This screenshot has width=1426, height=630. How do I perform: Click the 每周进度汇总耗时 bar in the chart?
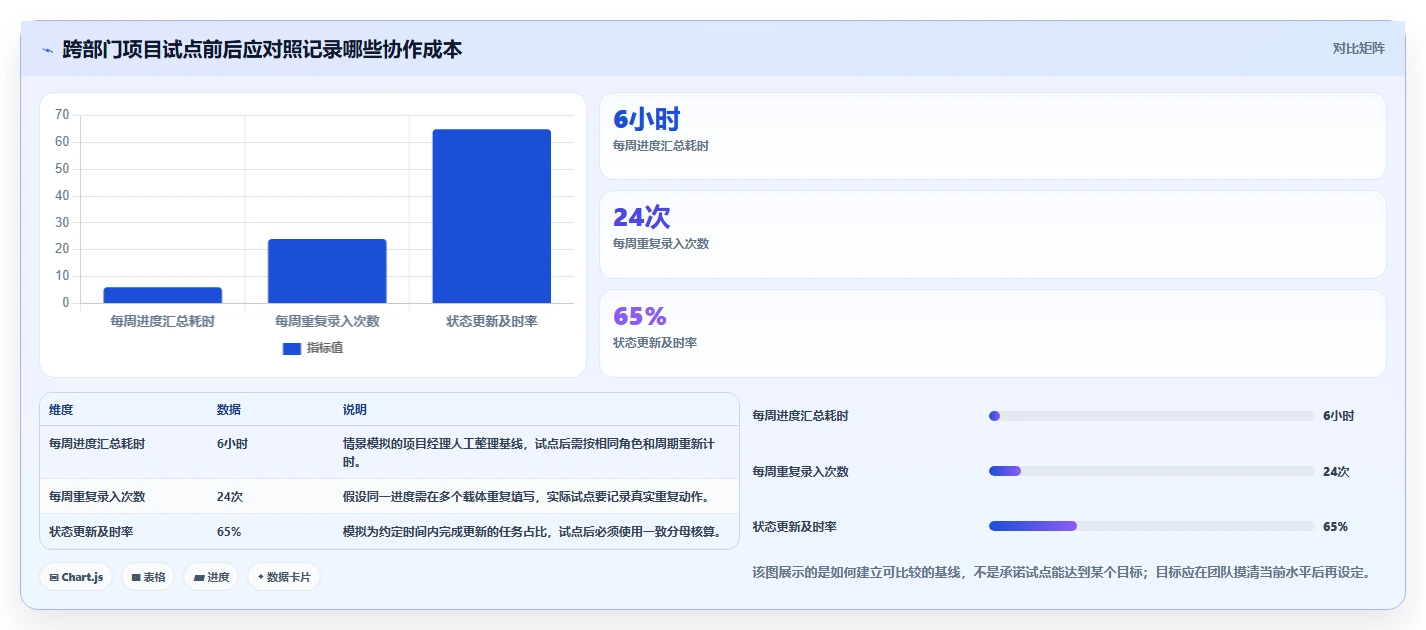pyautogui.click(x=163, y=295)
